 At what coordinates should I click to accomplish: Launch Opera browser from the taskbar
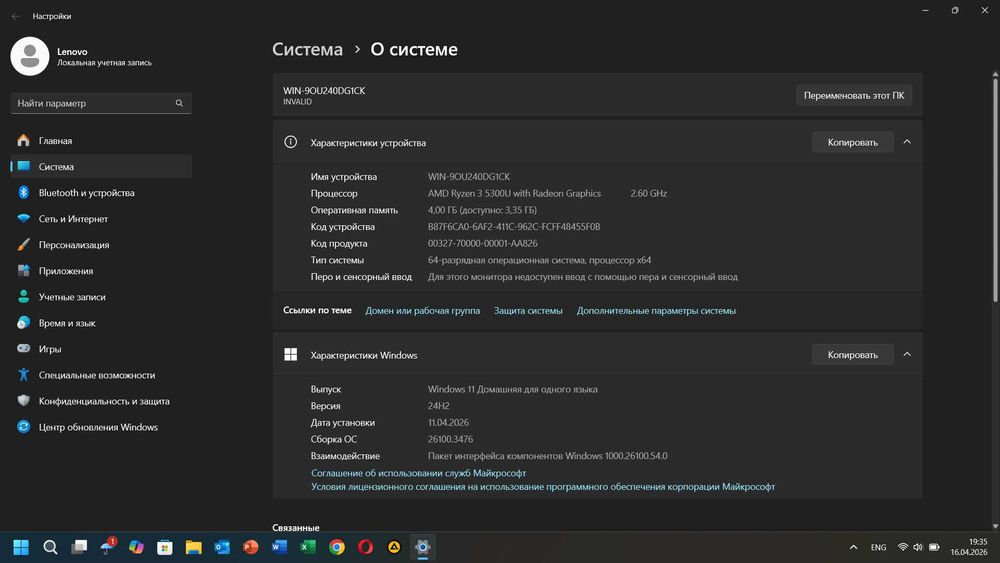click(365, 547)
